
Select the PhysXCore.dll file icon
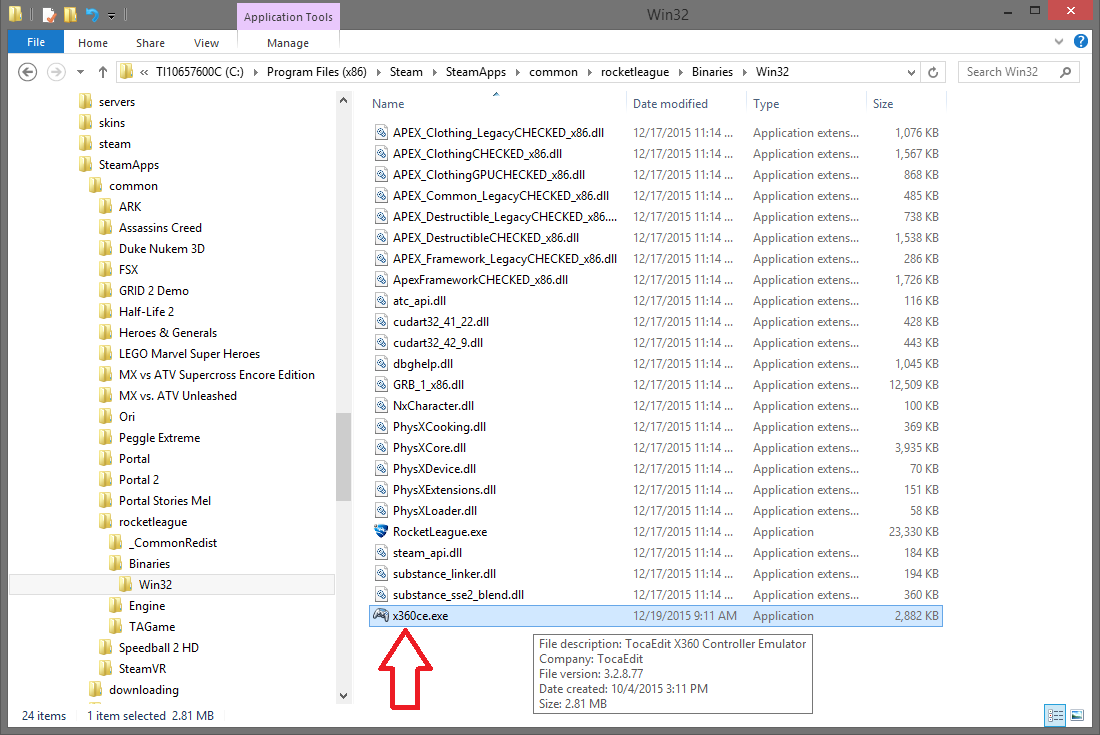coord(381,447)
